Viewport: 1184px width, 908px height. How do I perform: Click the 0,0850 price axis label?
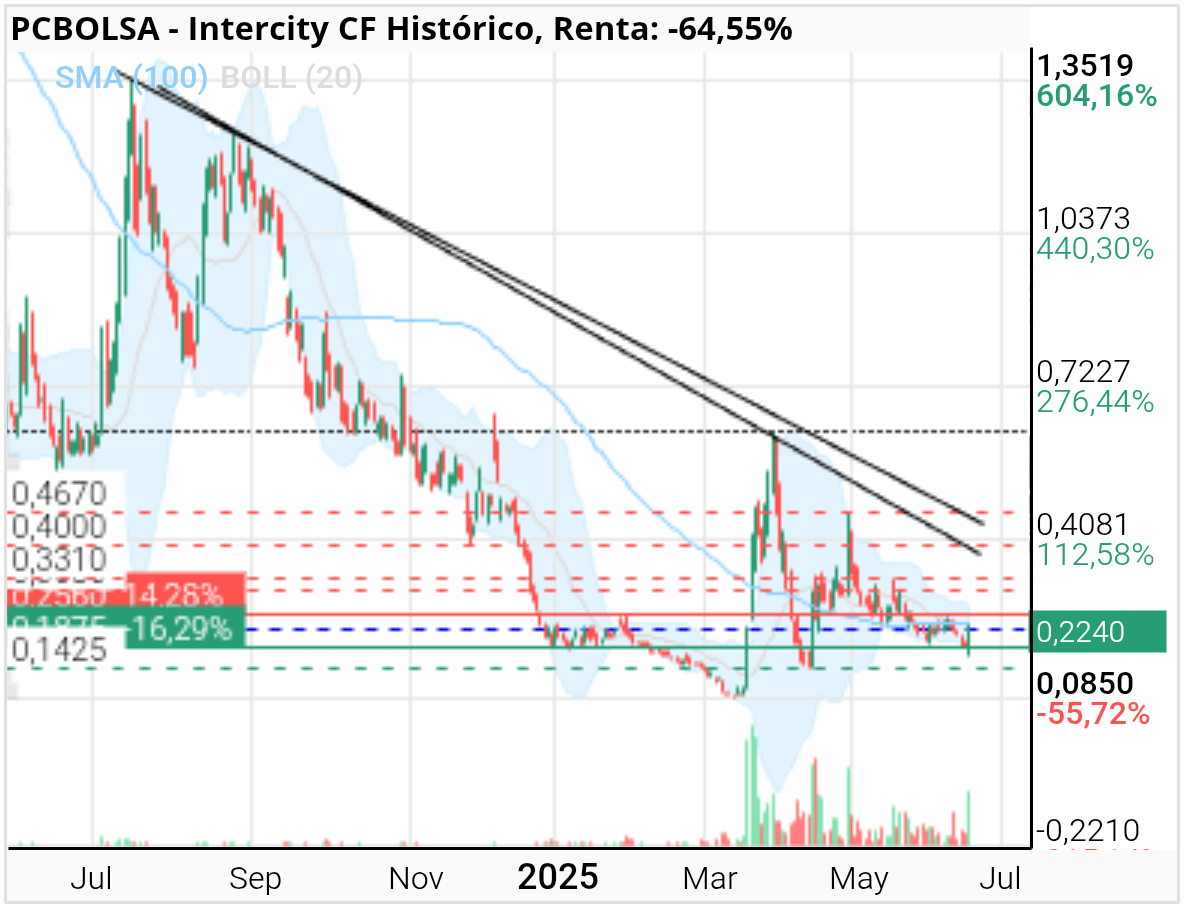coord(1085,683)
